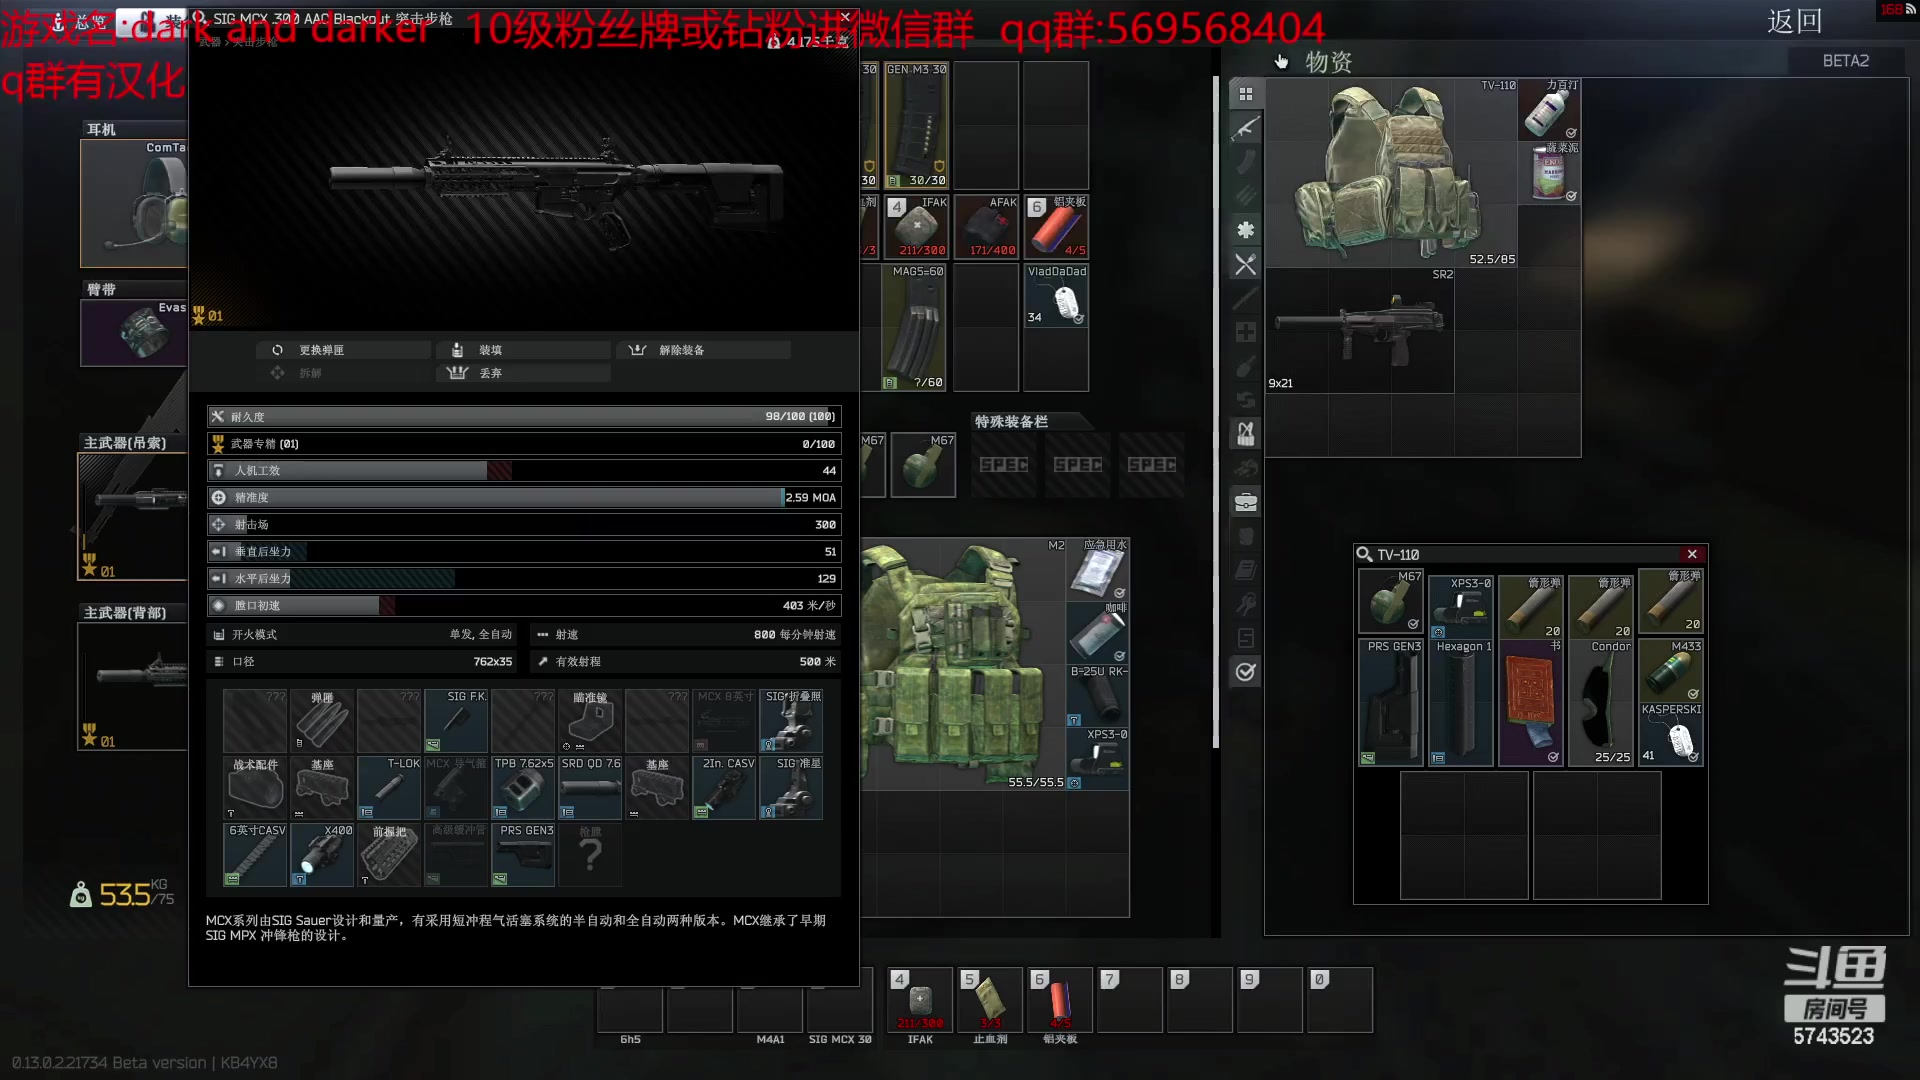Image resolution: width=1920 pixels, height=1080 pixels.
Task: Click the 装填 load button
Action: pos(523,350)
